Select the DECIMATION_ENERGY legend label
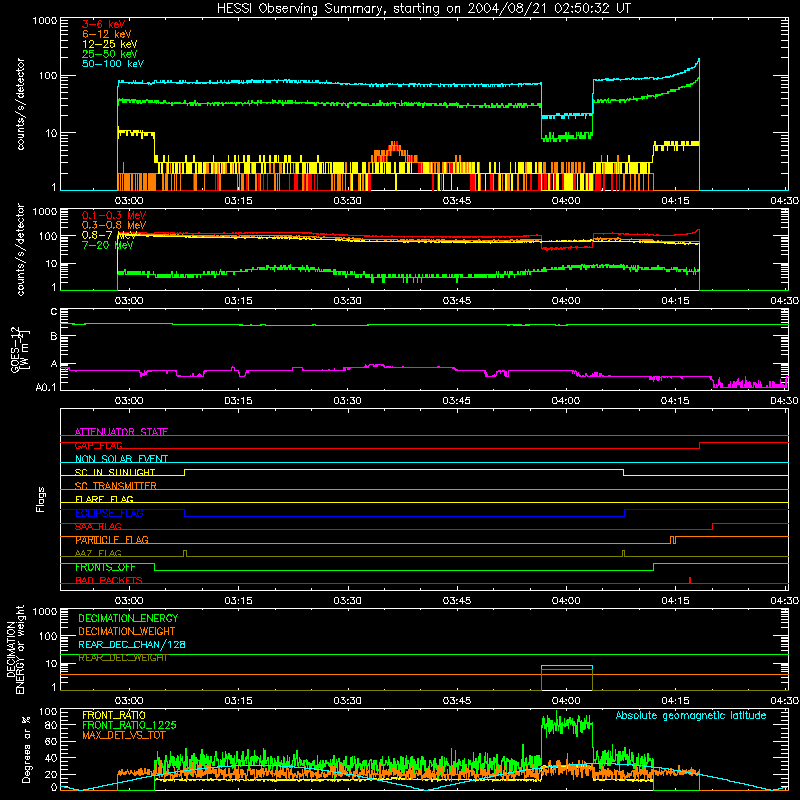Screen dimensions: 800x800 (128, 618)
